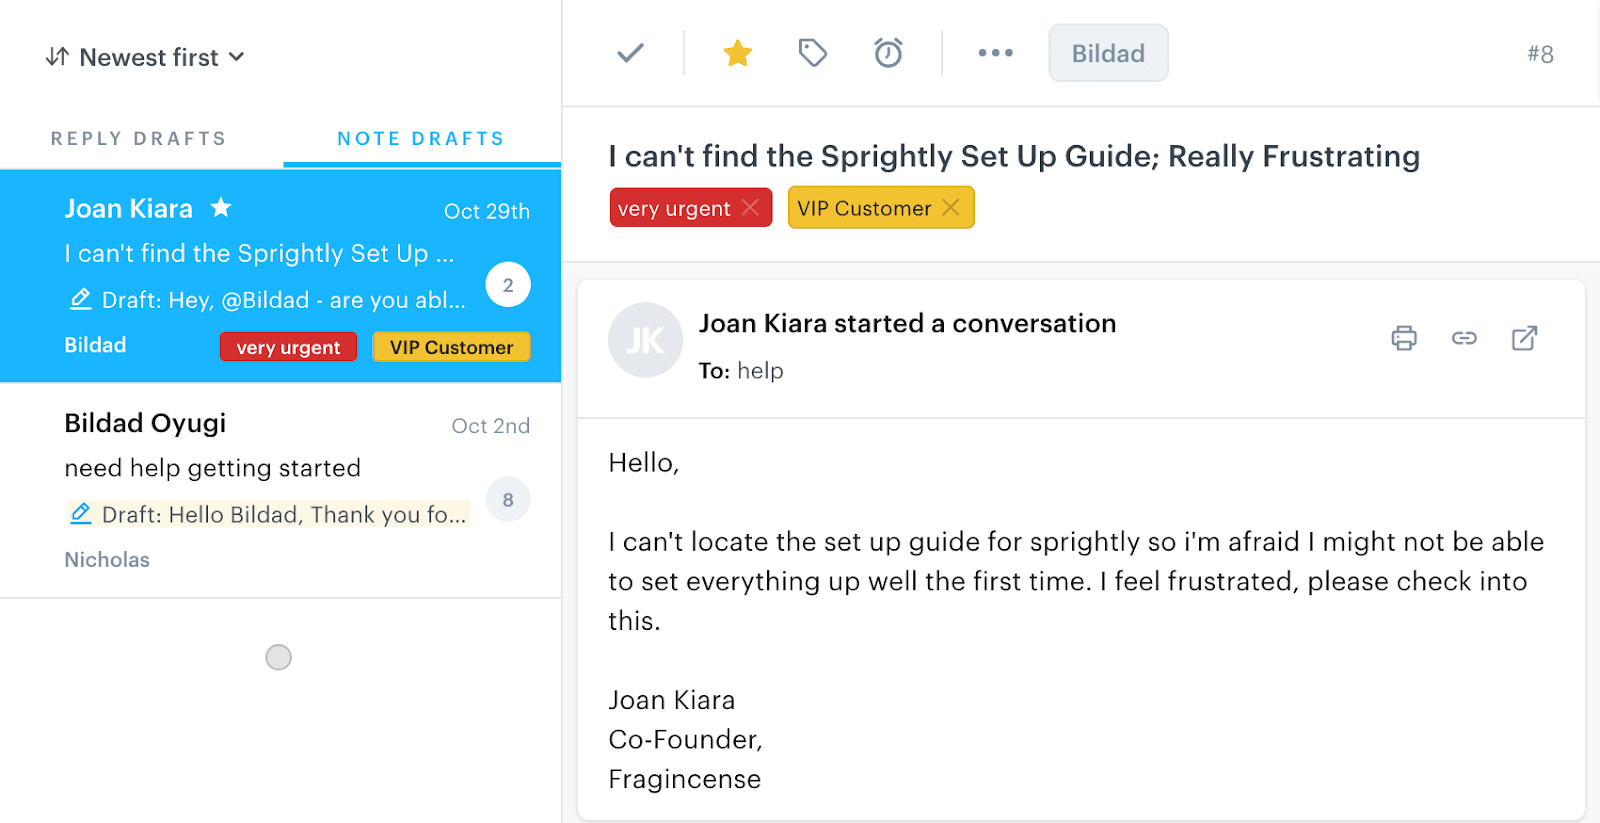Viewport: 1600px width, 823px height.
Task: Select the Note Drafts tab
Action: [x=421, y=139]
